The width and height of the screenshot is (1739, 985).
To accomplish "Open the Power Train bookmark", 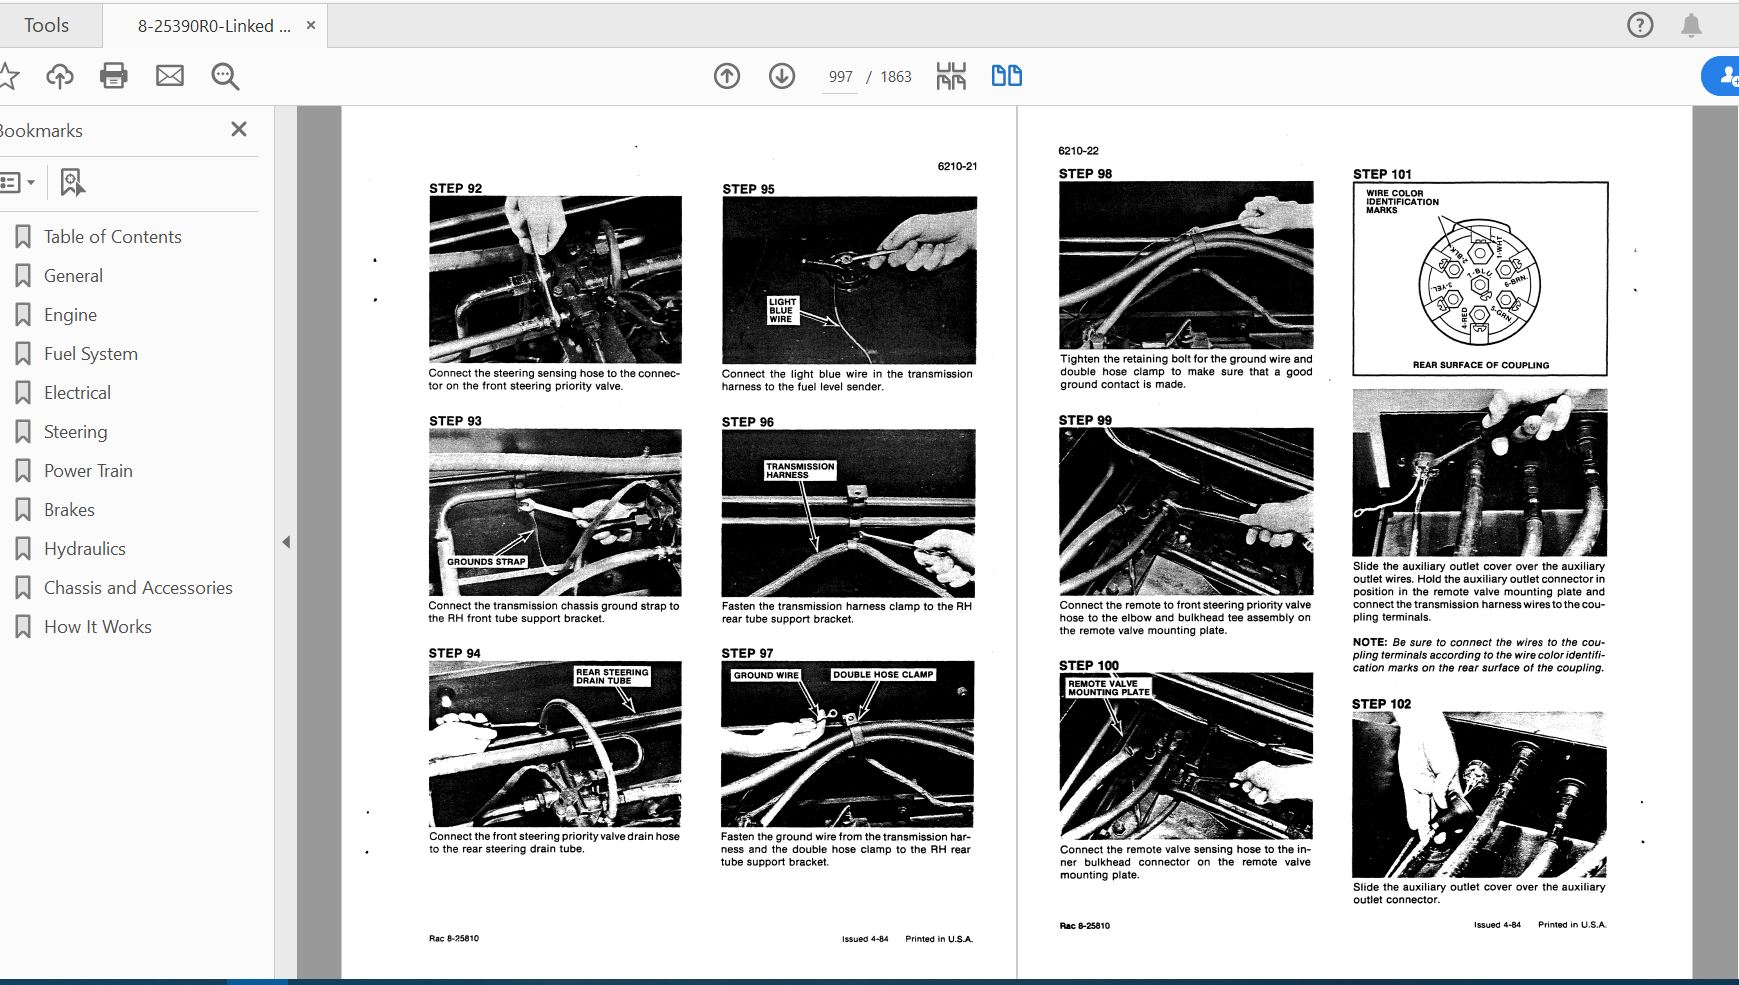I will [88, 471].
